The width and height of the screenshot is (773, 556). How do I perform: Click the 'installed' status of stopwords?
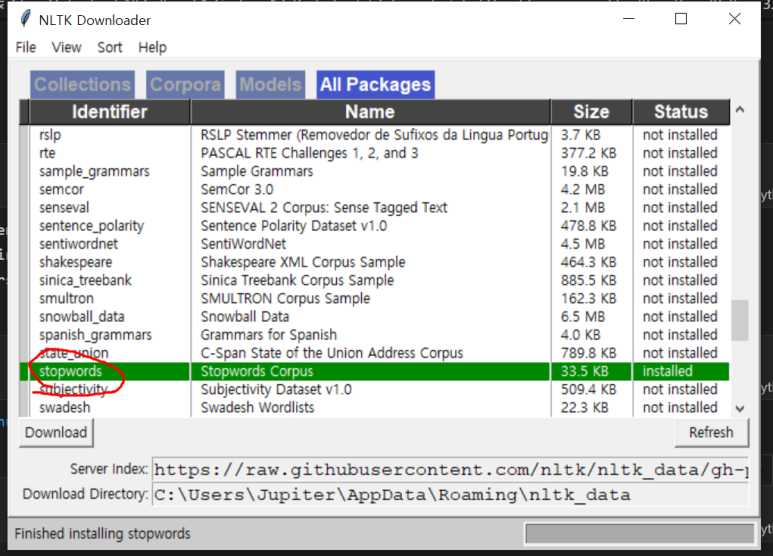point(668,371)
